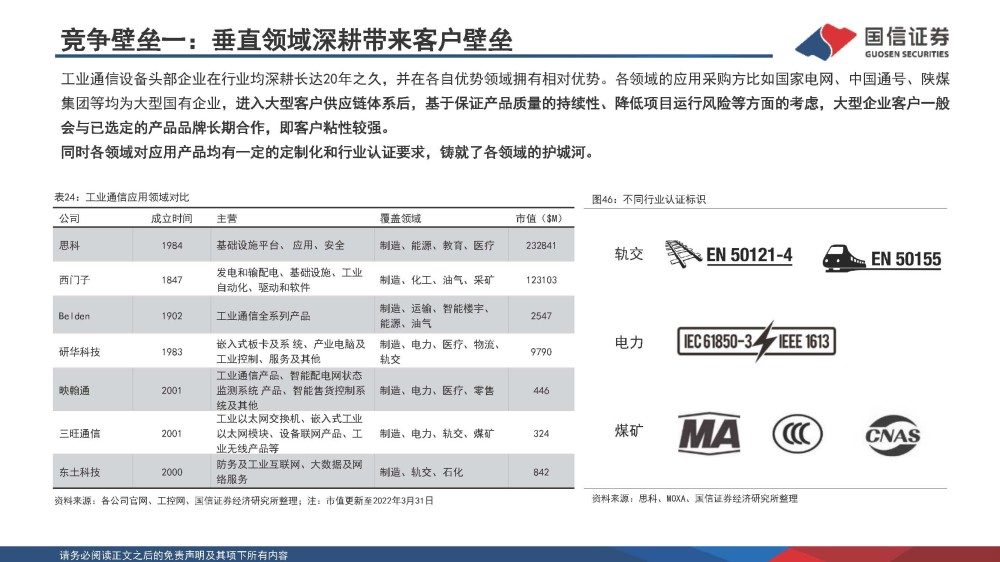Click the CNAS accreditation logo
This screenshot has width=1000, height=562.
coord(892,436)
